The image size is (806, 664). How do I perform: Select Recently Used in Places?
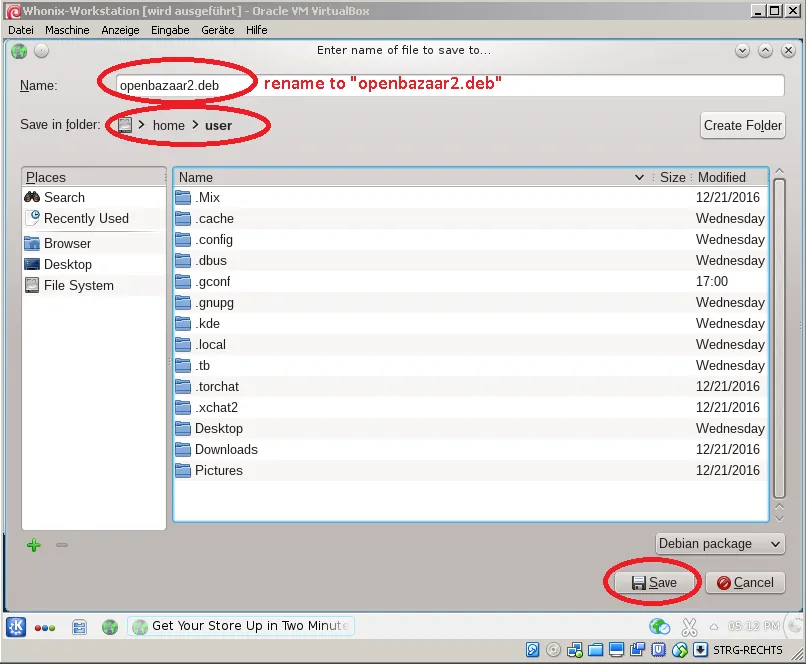[x=94, y=218]
